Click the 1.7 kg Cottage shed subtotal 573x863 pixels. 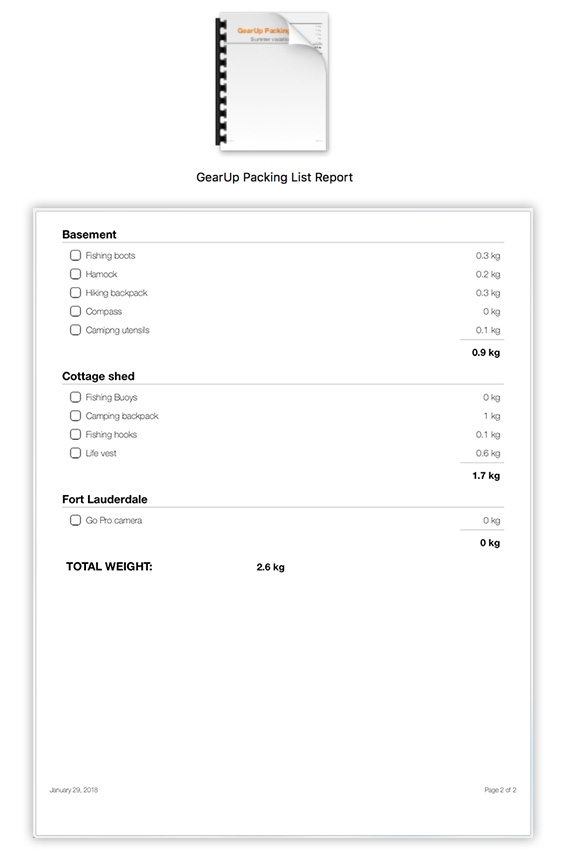coord(486,476)
